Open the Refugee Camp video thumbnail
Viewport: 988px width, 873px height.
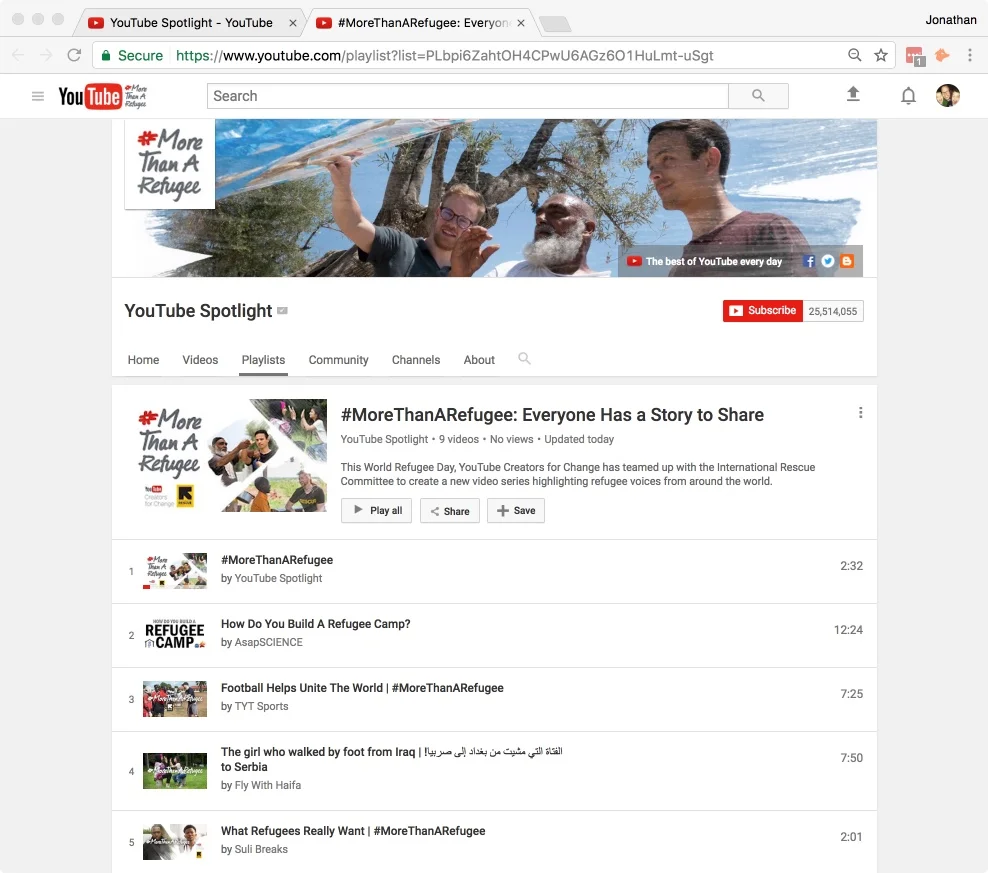[x=175, y=635]
